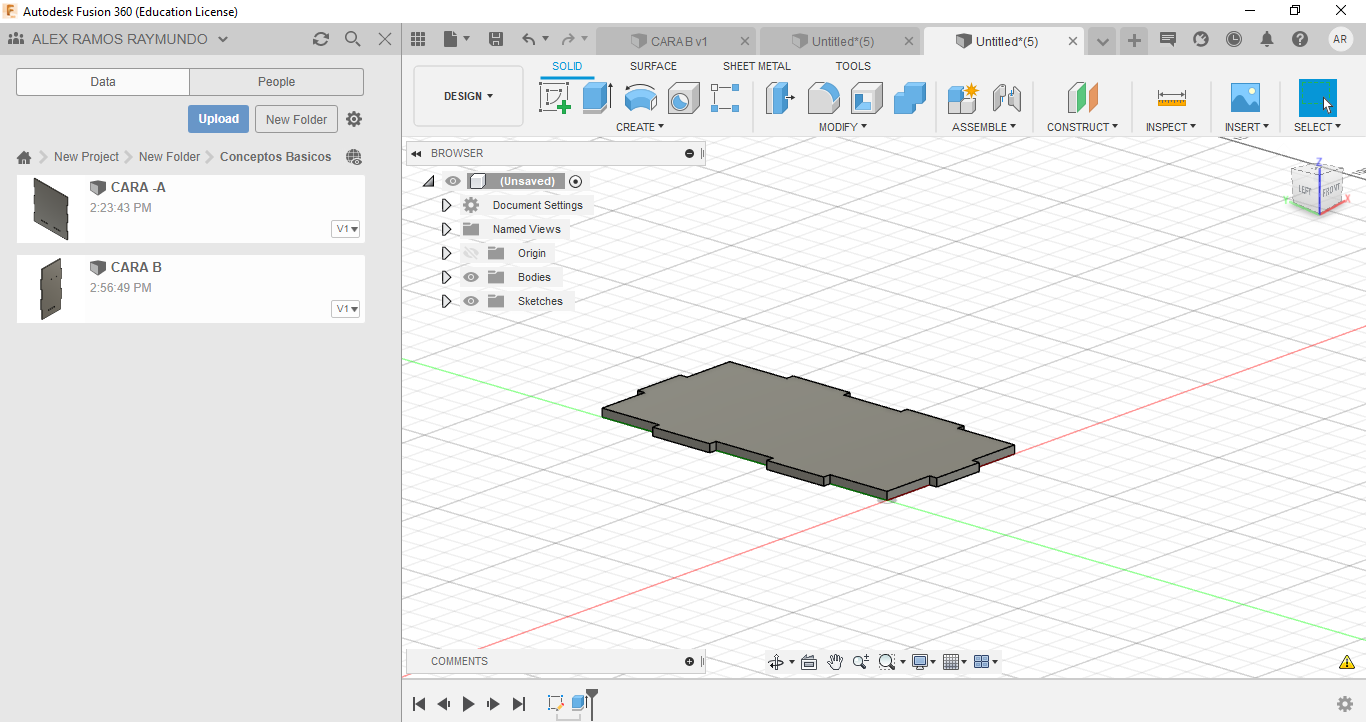Screen dimensions: 1366x722
Task: Click the Redo arrow
Action: (x=568, y=39)
